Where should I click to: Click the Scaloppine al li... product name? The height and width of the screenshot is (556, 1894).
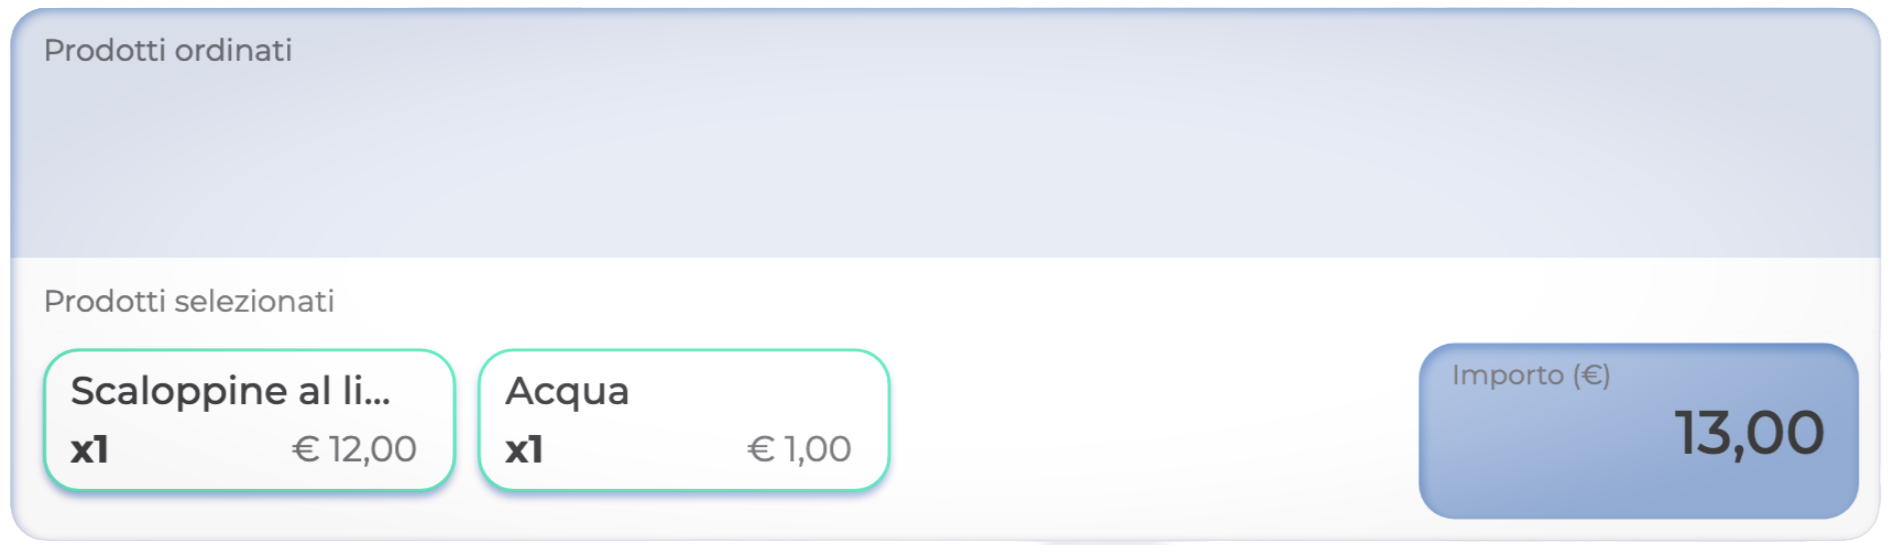pyautogui.click(x=230, y=391)
